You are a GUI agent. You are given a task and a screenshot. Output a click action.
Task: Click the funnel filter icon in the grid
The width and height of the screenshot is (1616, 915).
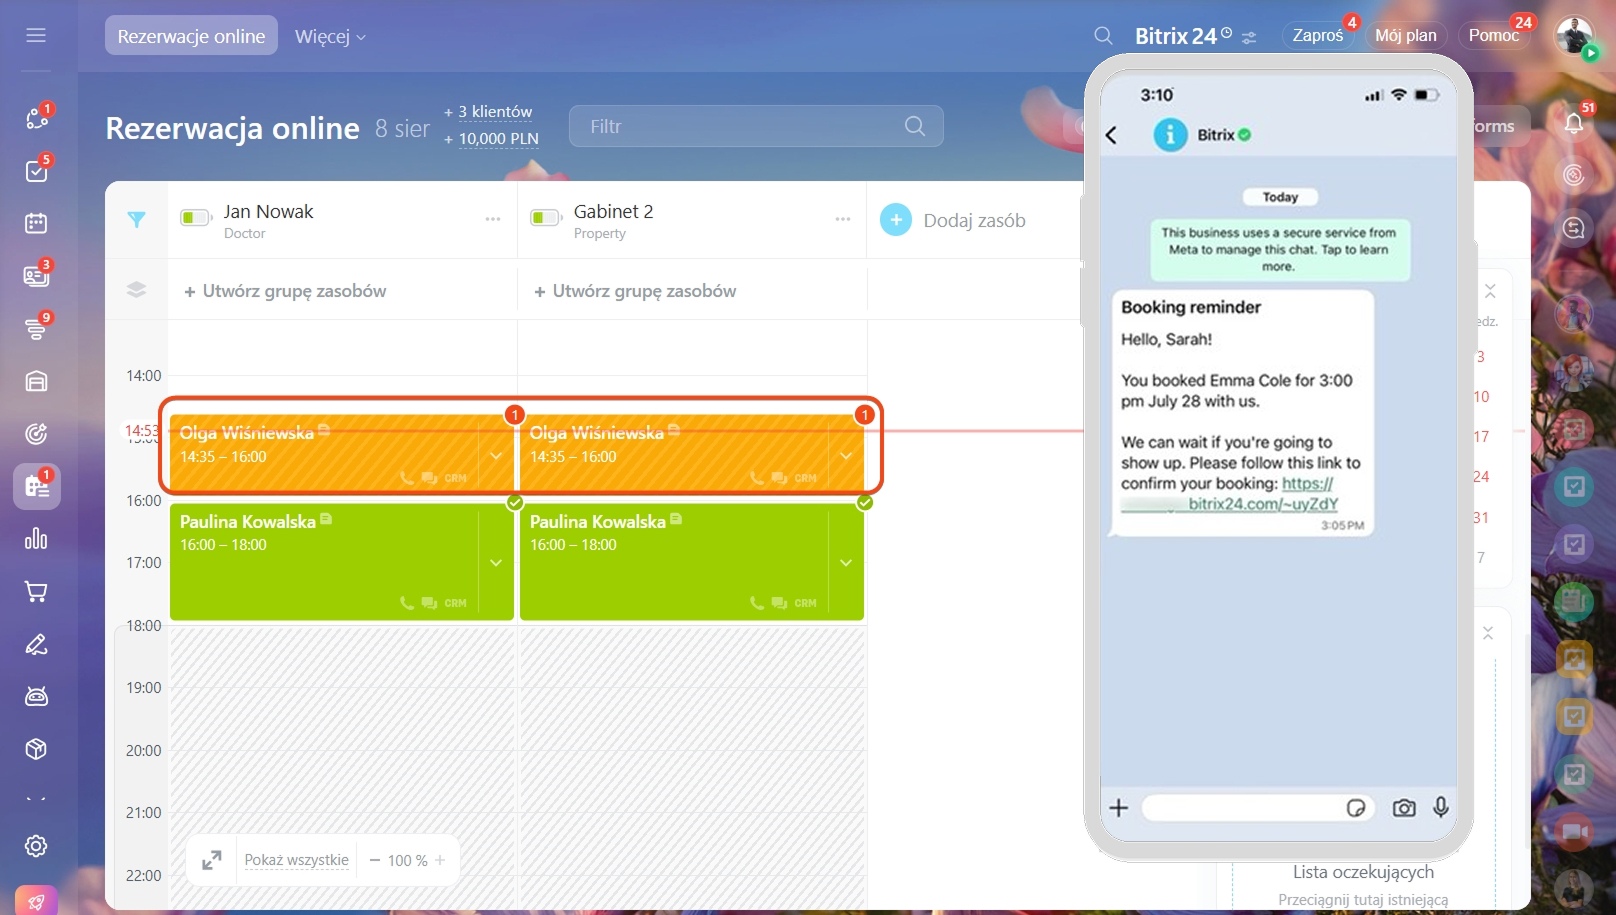point(137,220)
